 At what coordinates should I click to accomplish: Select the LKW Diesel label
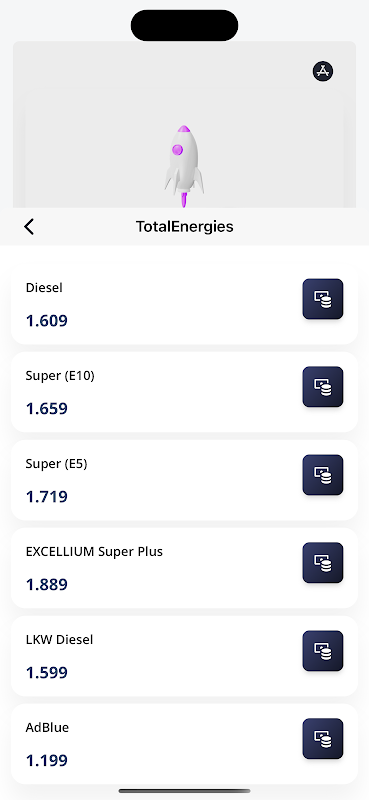(x=59, y=639)
